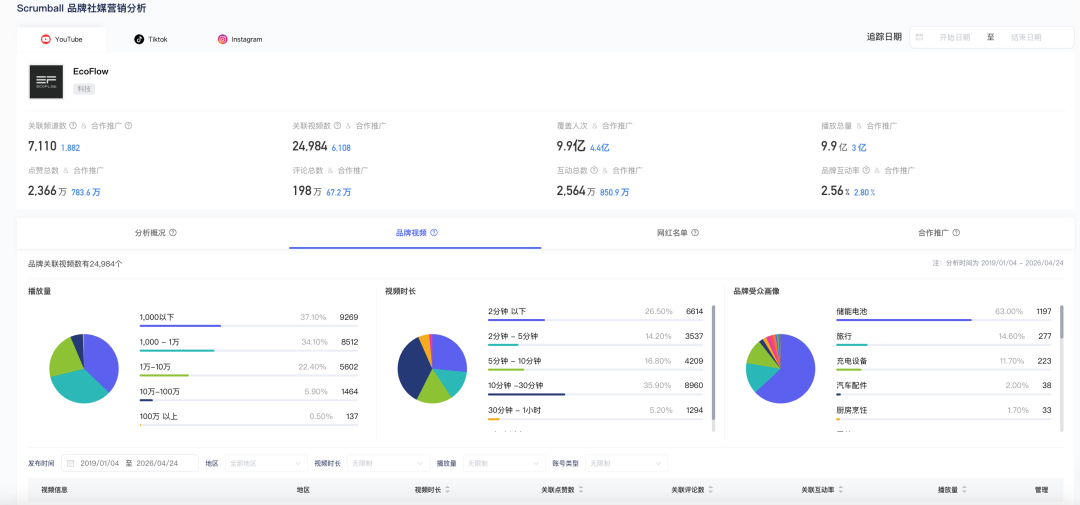Click the 汽车配件 audience row
The height and width of the screenshot is (505, 1080).
(944, 388)
